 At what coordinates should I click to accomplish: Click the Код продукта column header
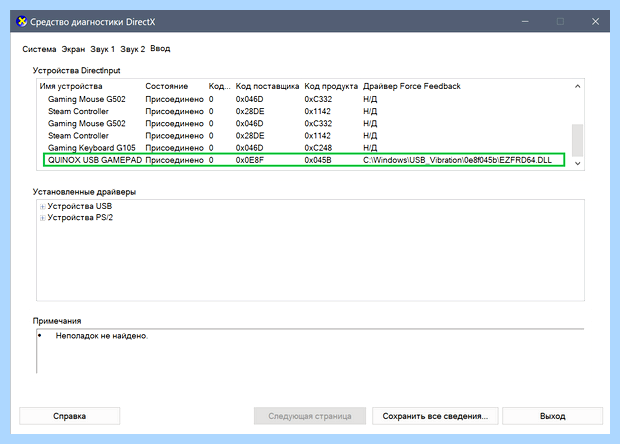(331, 86)
